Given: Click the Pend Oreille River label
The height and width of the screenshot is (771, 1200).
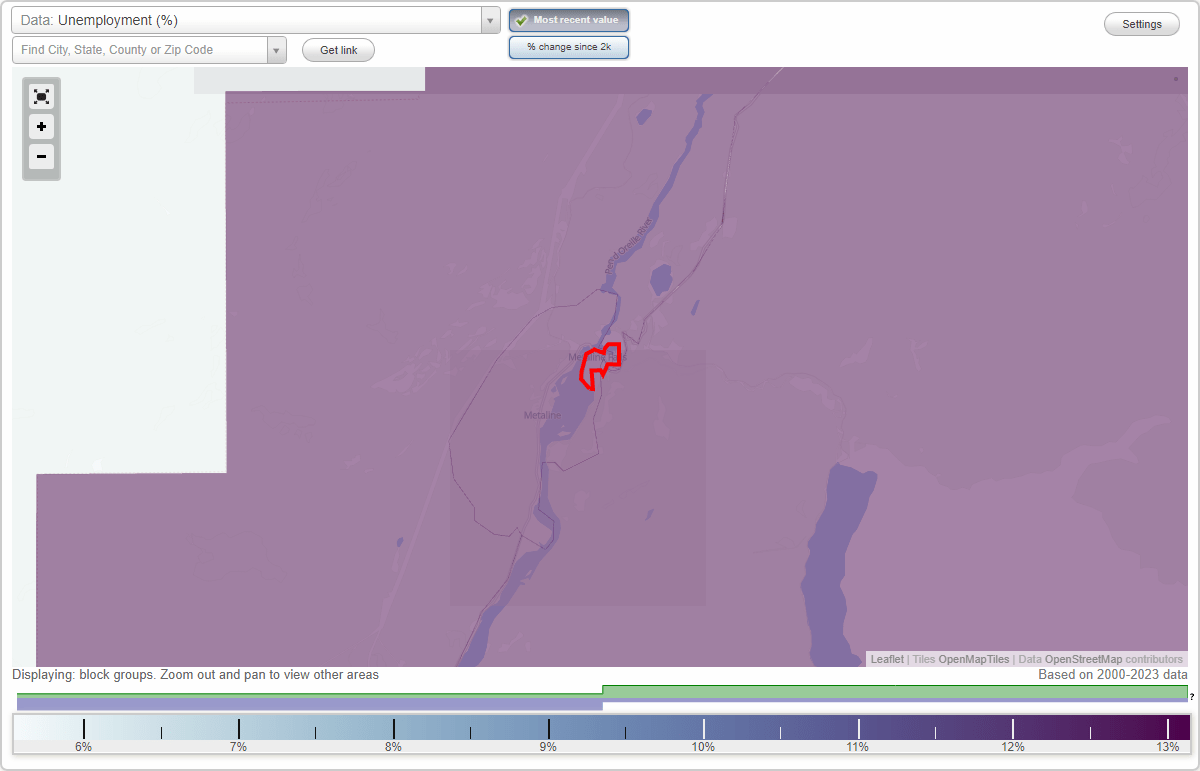Looking at the screenshot, I should (x=627, y=247).
